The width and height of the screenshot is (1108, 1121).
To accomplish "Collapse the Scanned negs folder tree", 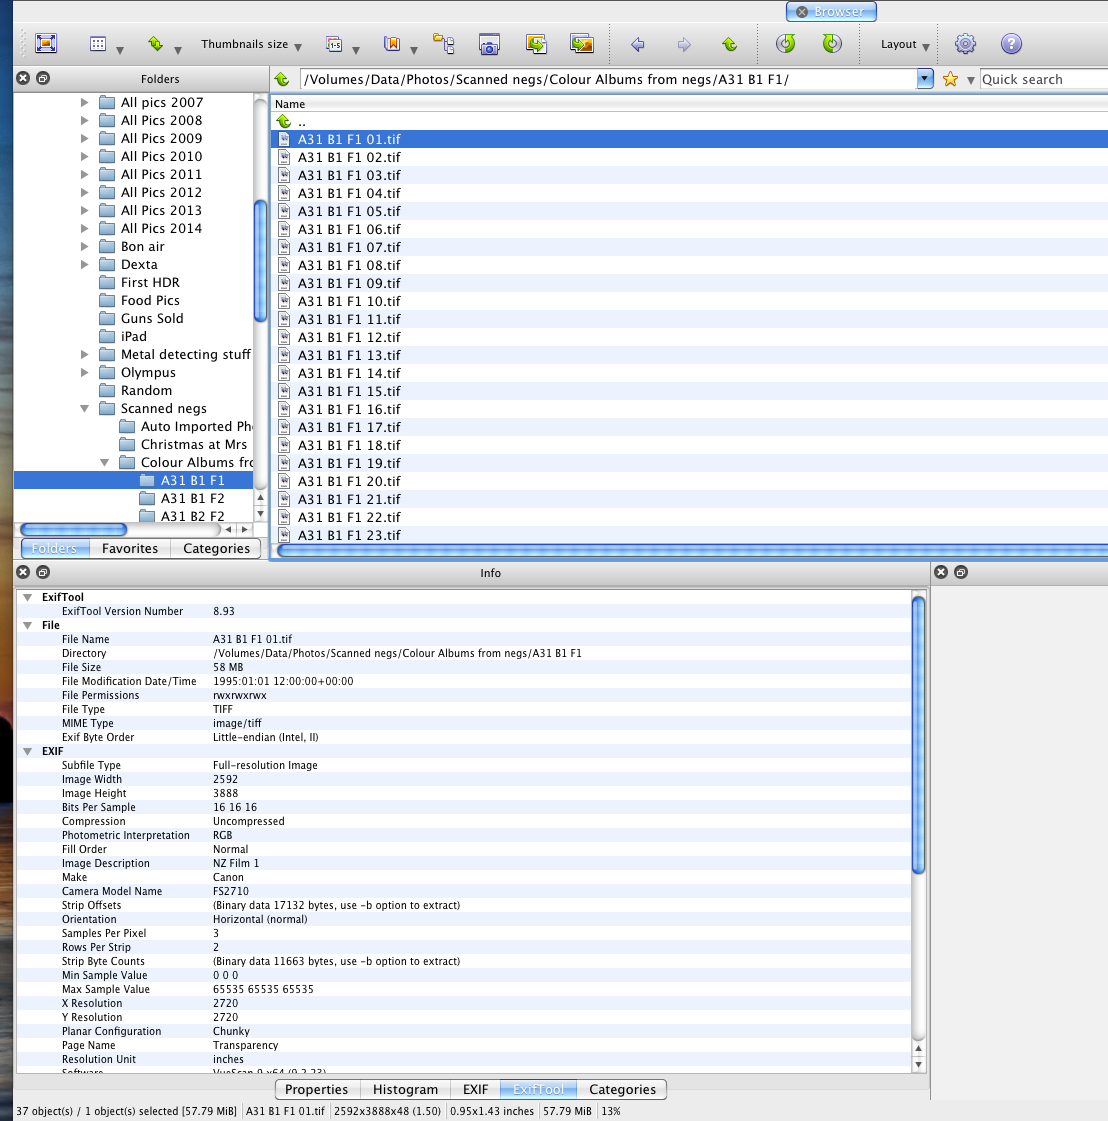I will (x=85, y=409).
